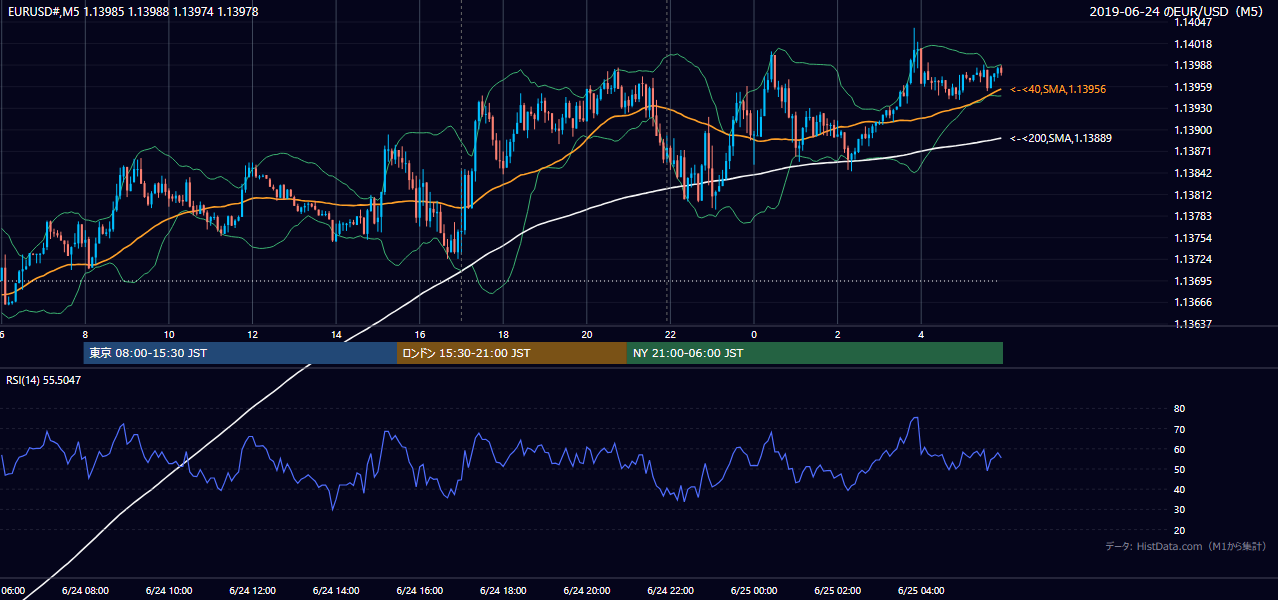Click price axis label 1.13695
Image resolution: width=1278 pixels, height=600 pixels.
tap(1193, 281)
